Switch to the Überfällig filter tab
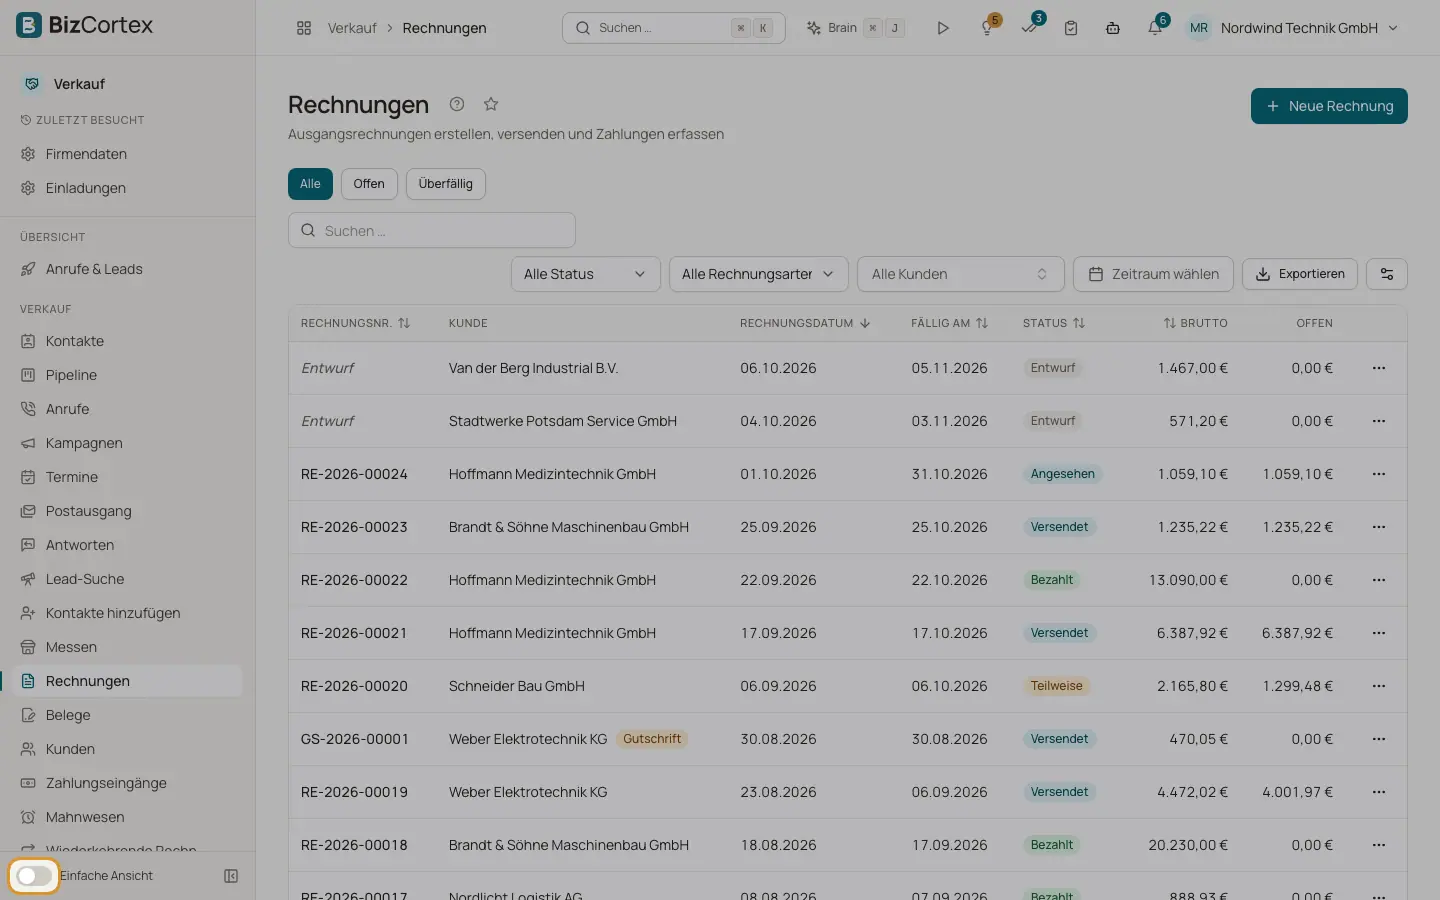 (446, 184)
